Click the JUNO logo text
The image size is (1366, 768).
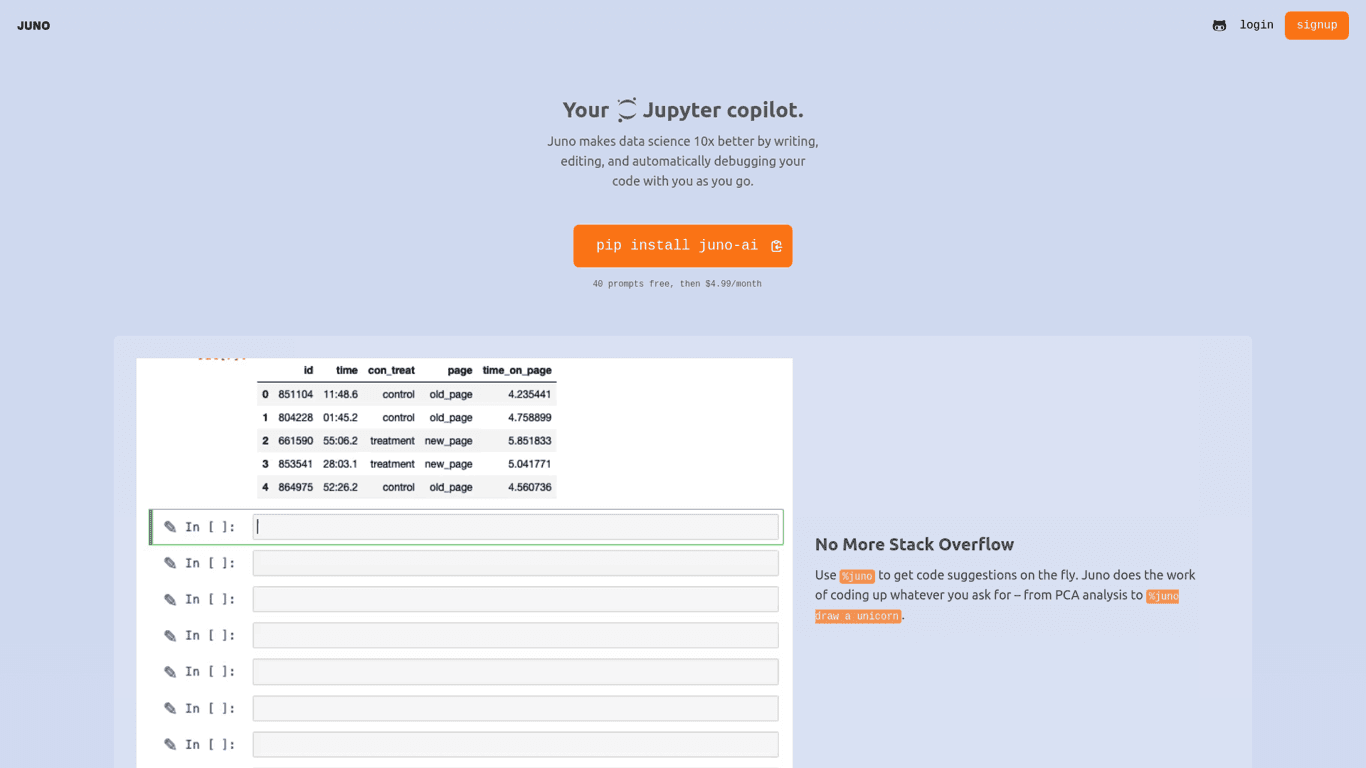coord(33,26)
